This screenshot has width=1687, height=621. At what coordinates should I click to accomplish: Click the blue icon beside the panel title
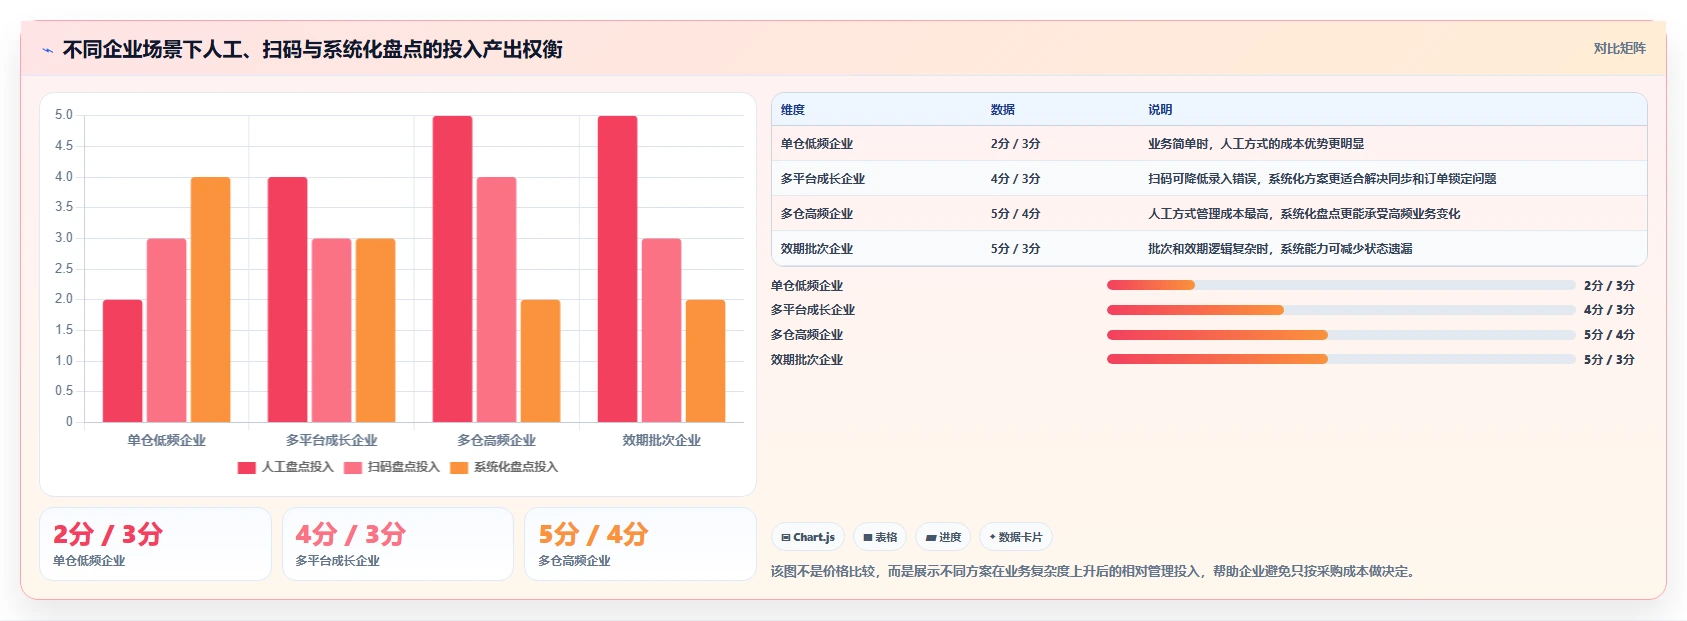(47, 50)
